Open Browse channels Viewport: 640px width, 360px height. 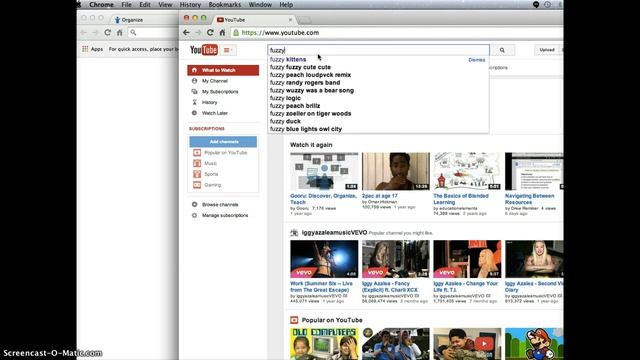tap(220, 204)
